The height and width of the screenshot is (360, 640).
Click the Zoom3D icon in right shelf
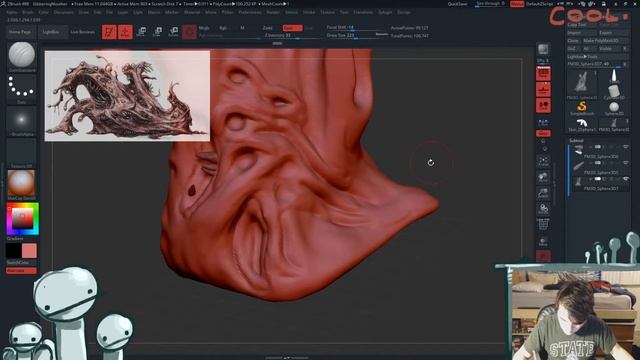pyautogui.click(x=543, y=193)
